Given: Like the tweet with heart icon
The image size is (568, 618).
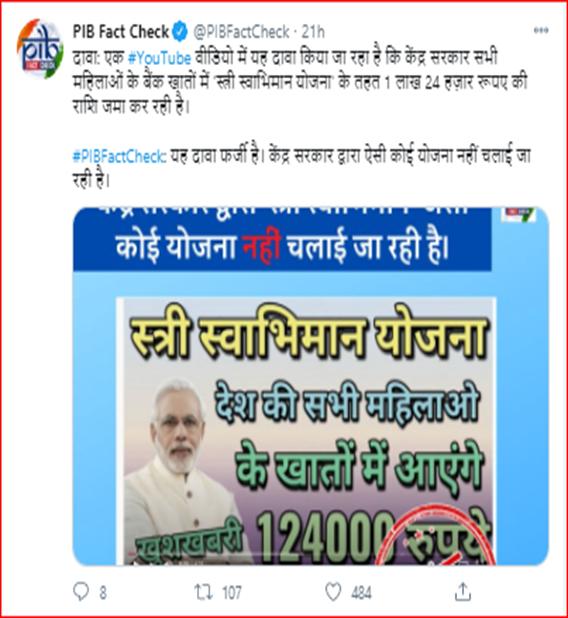Looking at the screenshot, I should [333, 592].
